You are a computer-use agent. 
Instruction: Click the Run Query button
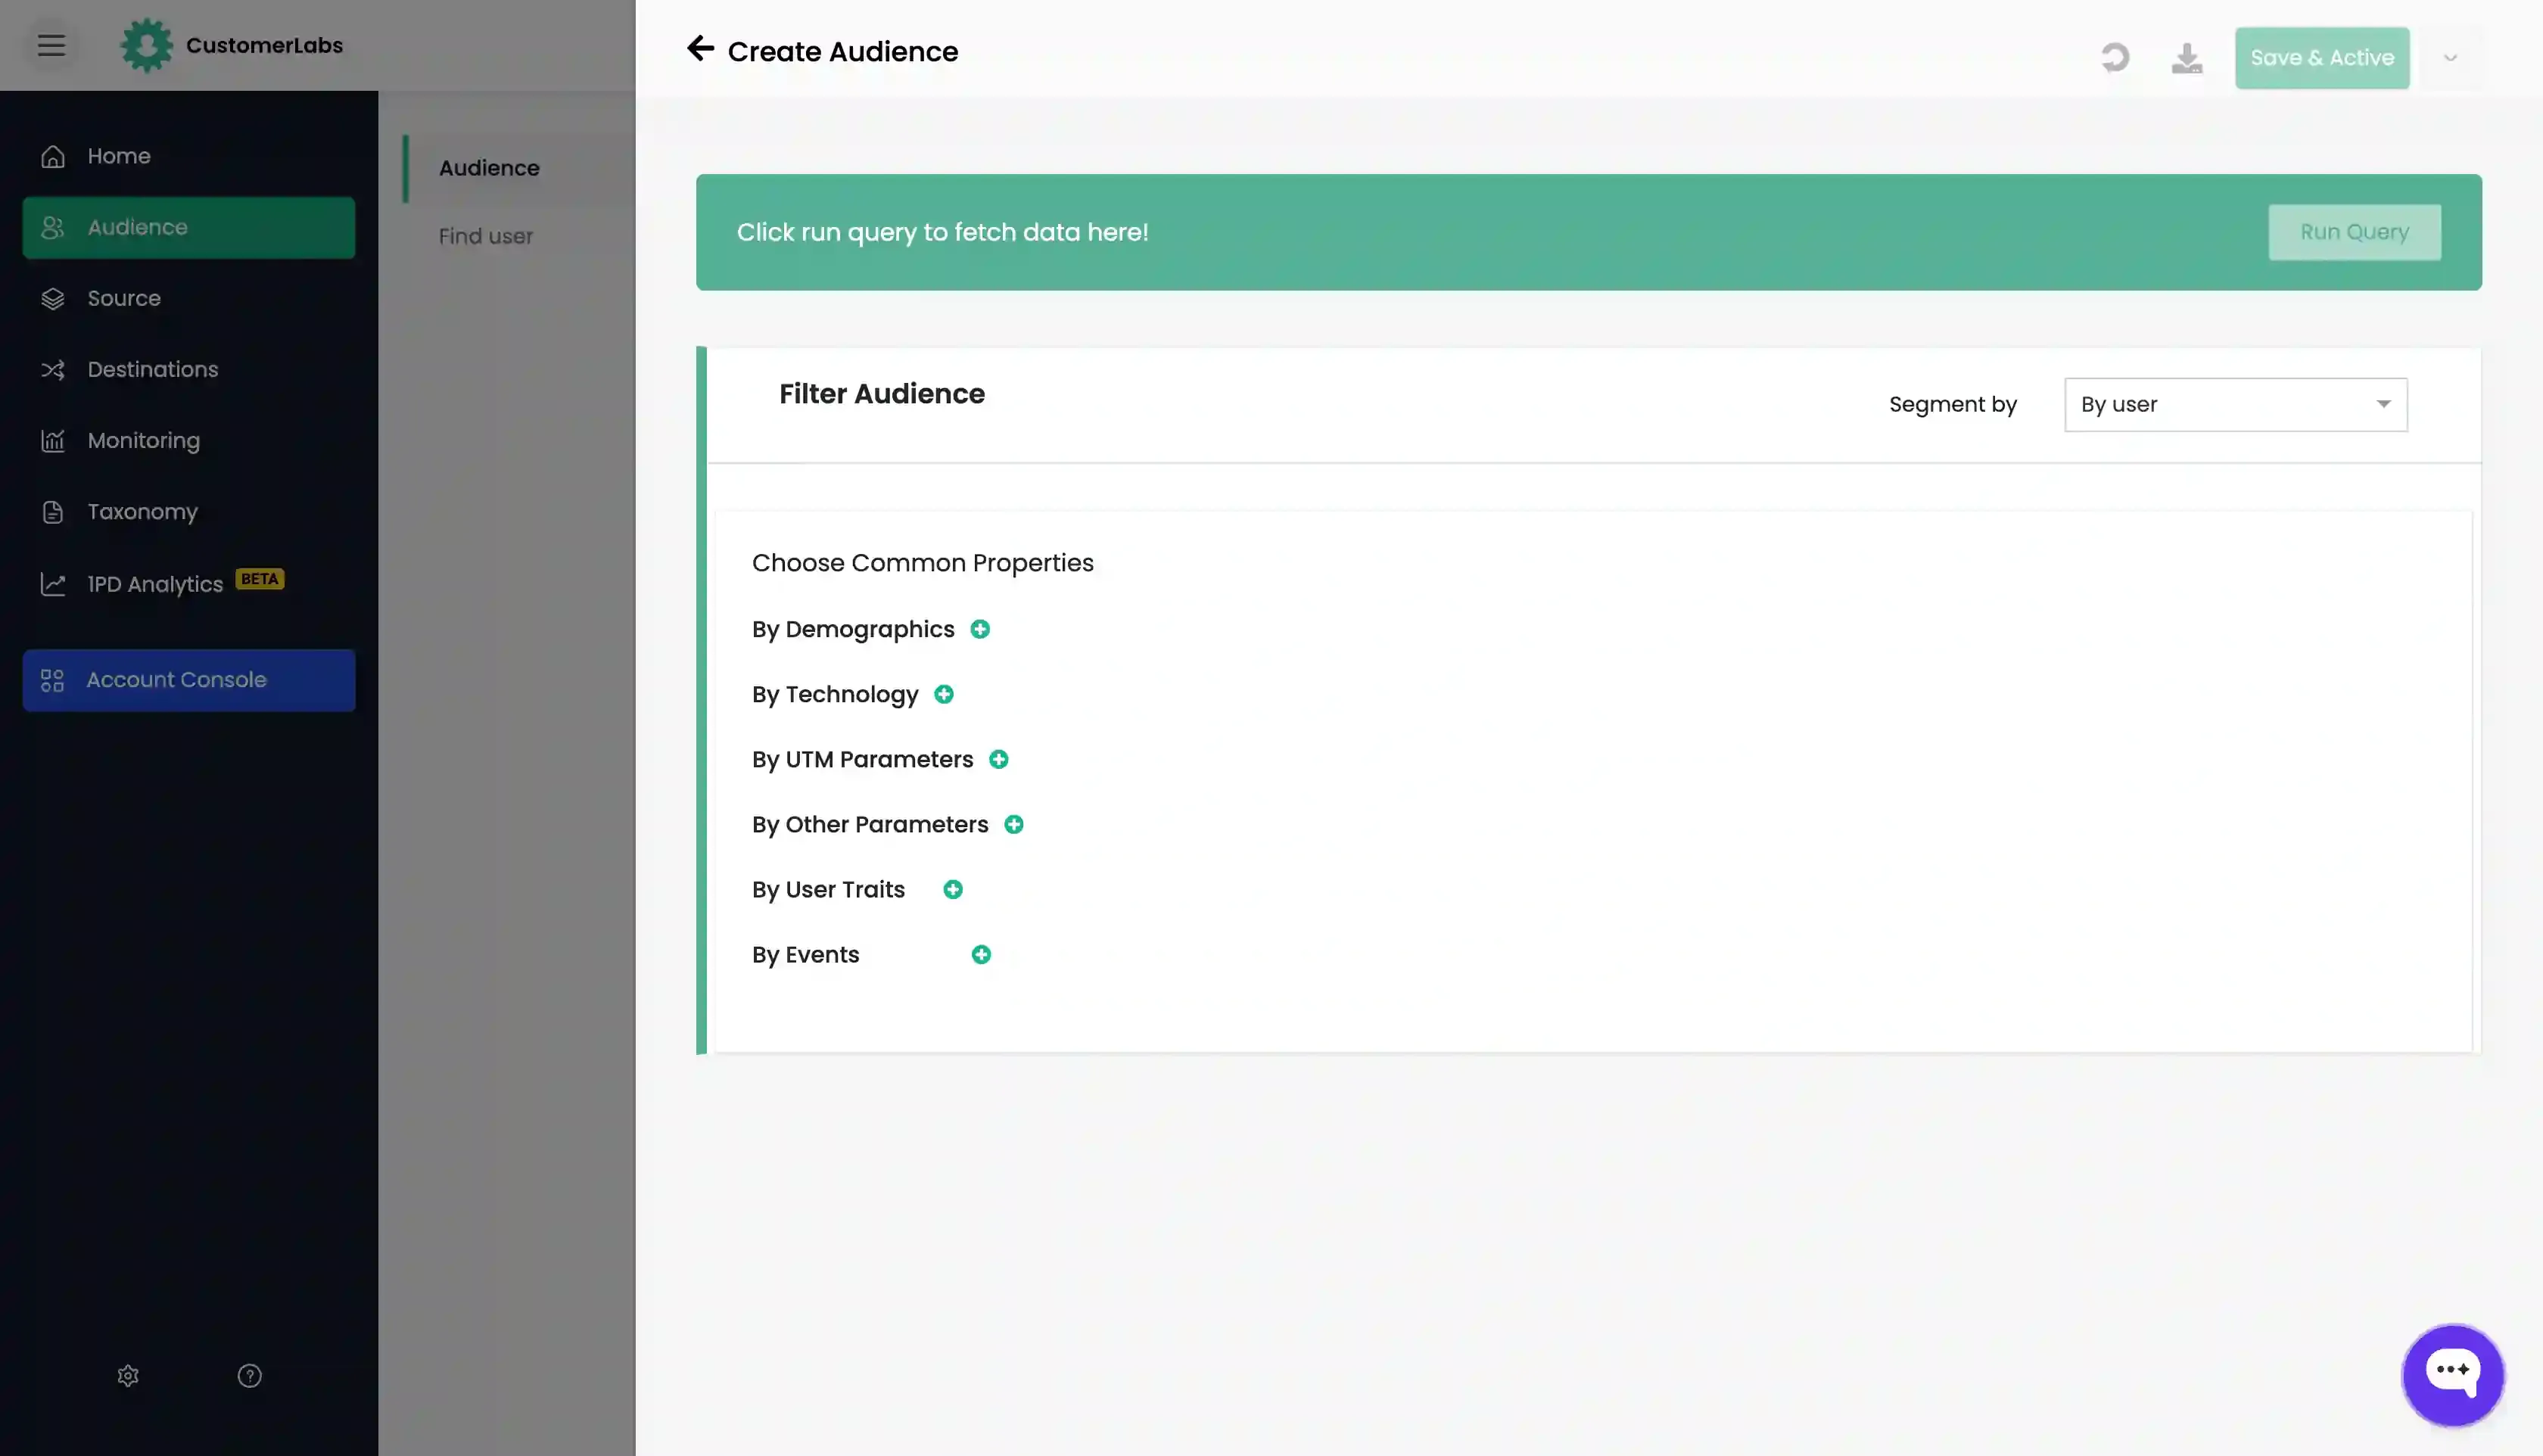(x=2354, y=232)
